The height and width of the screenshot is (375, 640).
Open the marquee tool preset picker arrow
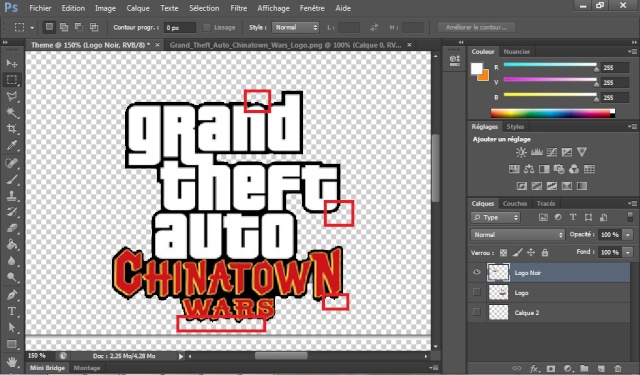(x=32, y=28)
